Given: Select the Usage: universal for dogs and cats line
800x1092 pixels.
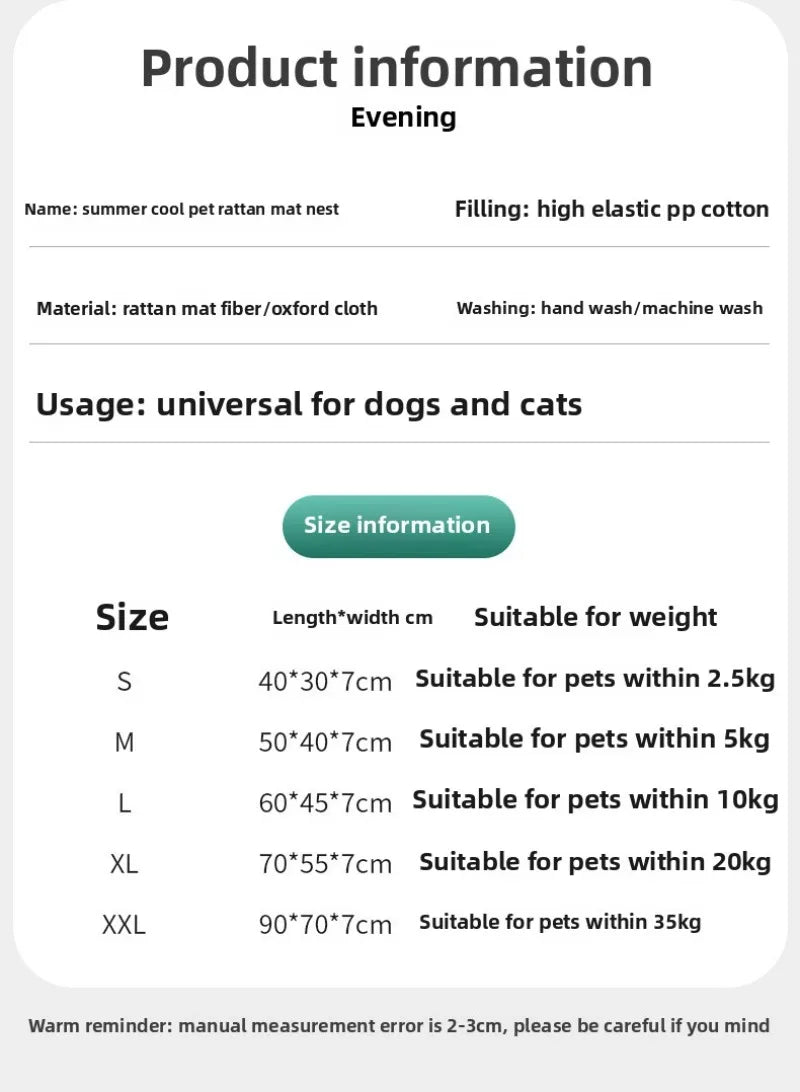Looking at the screenshot, I should click(x=309, y=404).
